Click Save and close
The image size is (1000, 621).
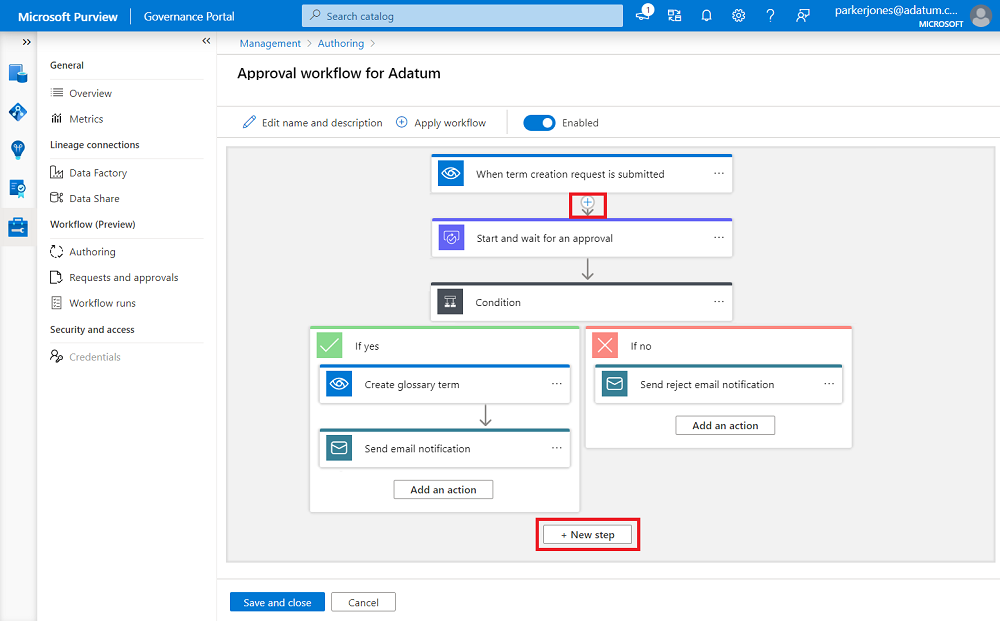(x=277, y=601)
